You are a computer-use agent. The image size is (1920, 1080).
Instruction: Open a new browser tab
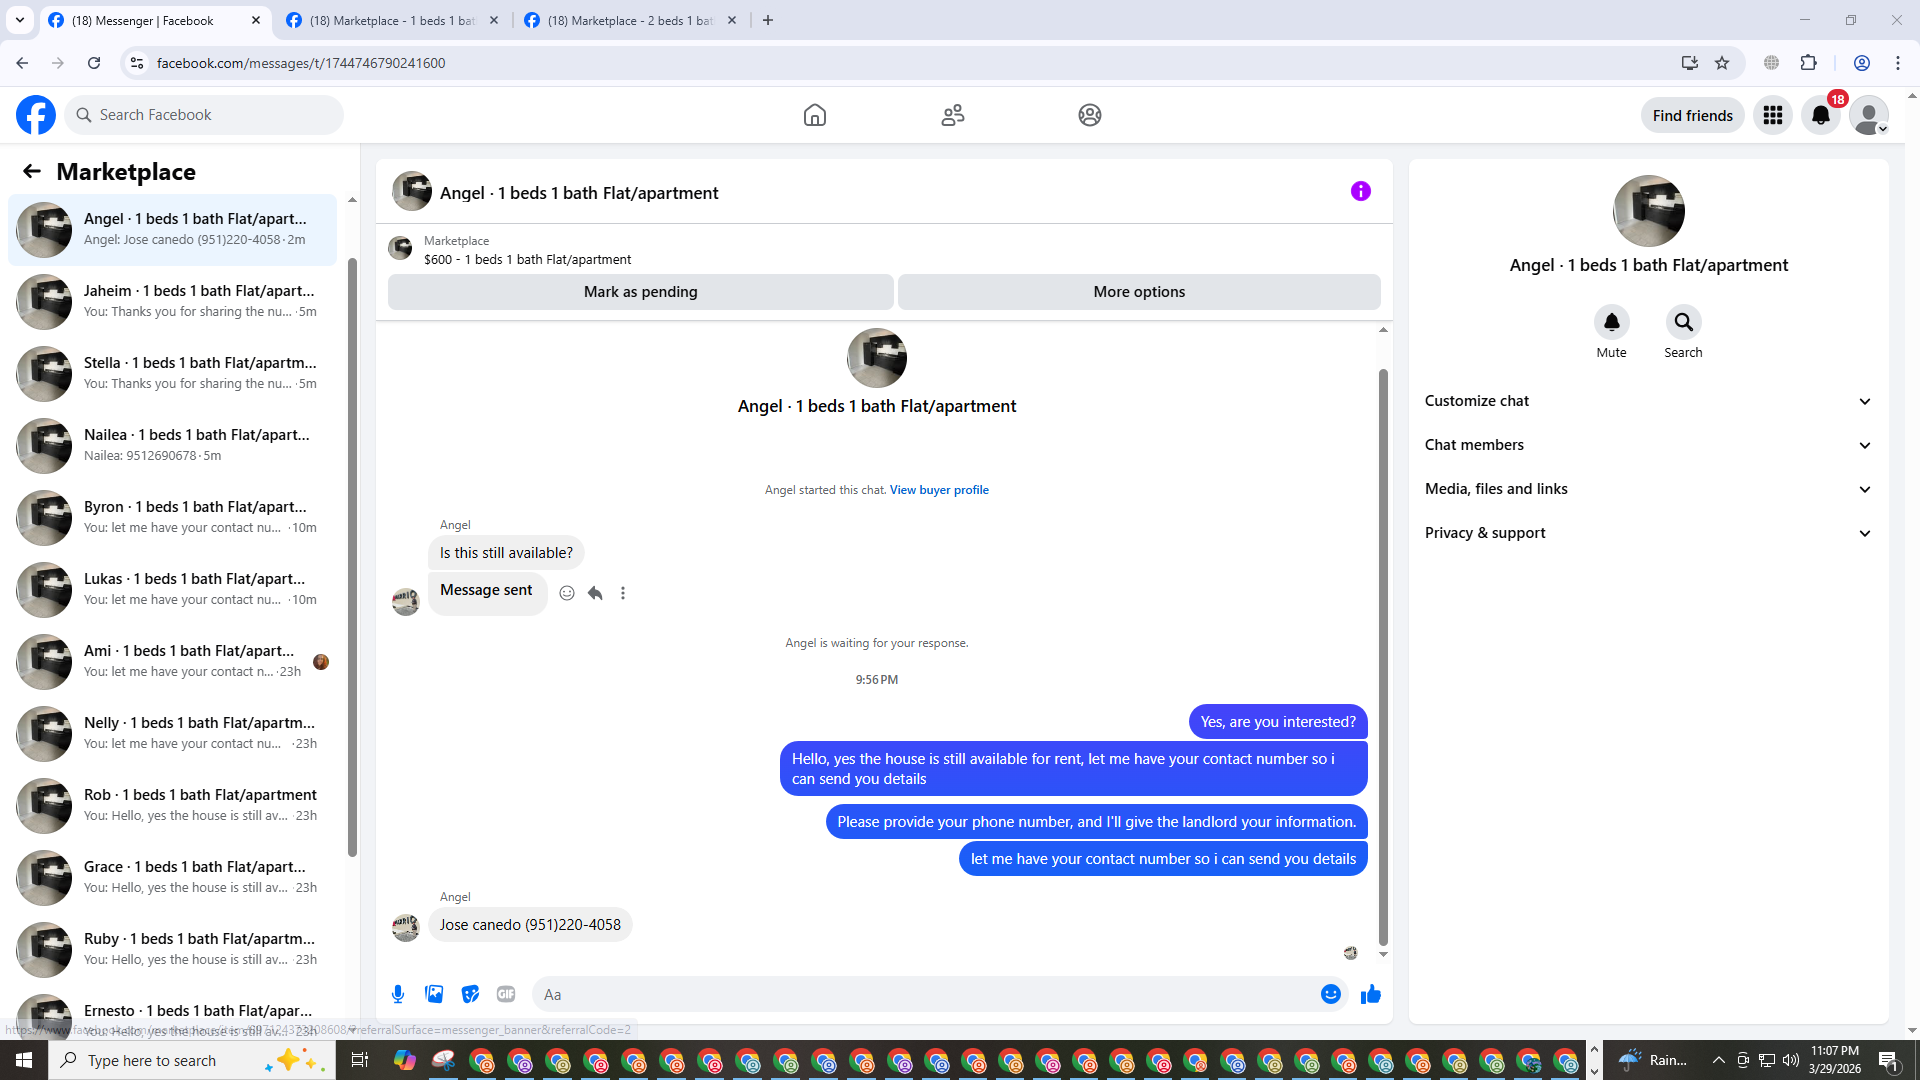tap(768, 20)
